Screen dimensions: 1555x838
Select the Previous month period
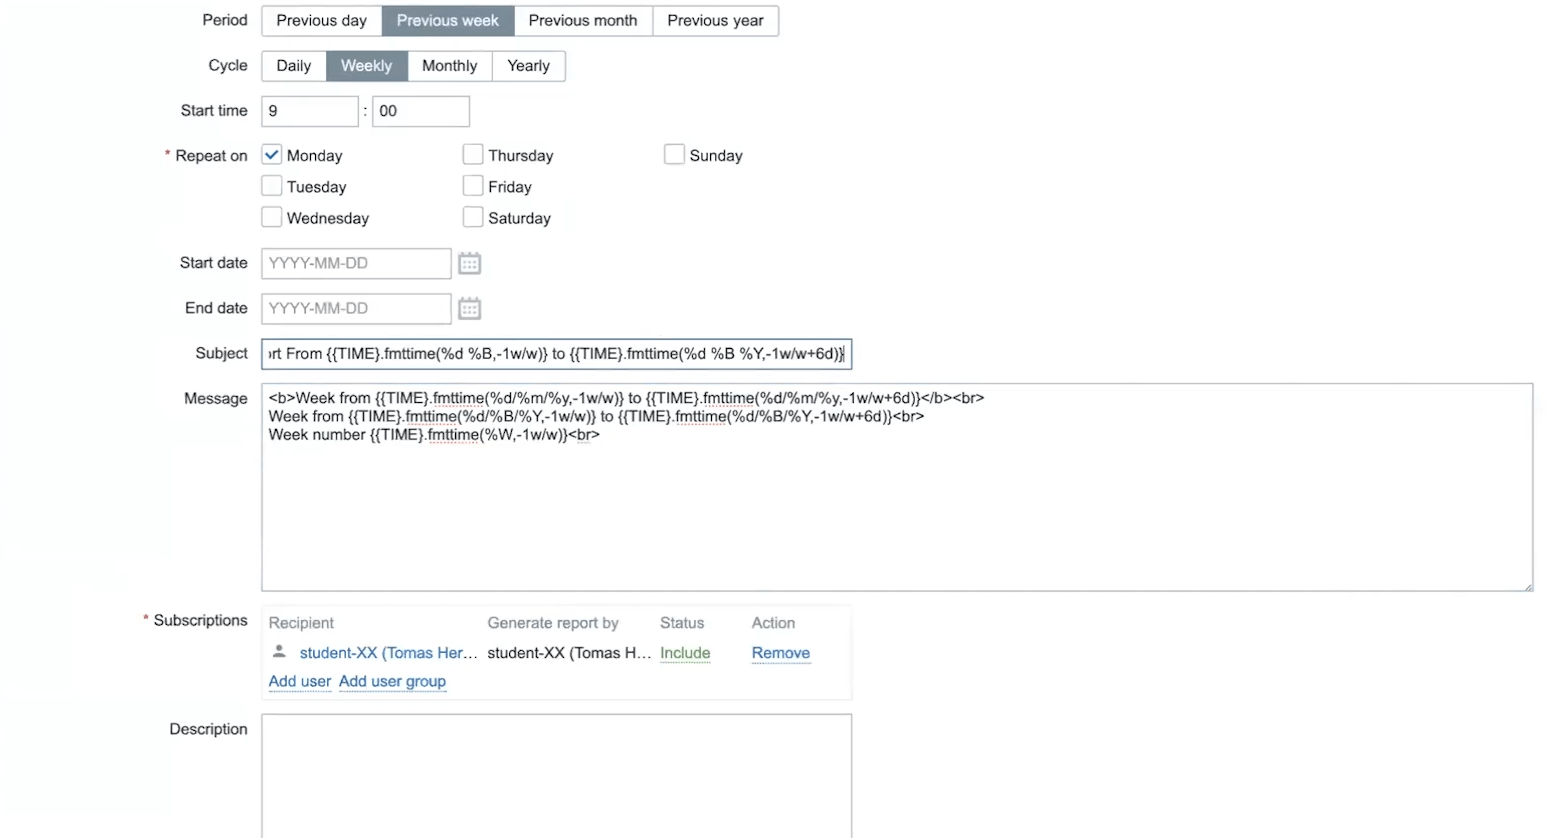pyautogui.click(x=583, y=20)
